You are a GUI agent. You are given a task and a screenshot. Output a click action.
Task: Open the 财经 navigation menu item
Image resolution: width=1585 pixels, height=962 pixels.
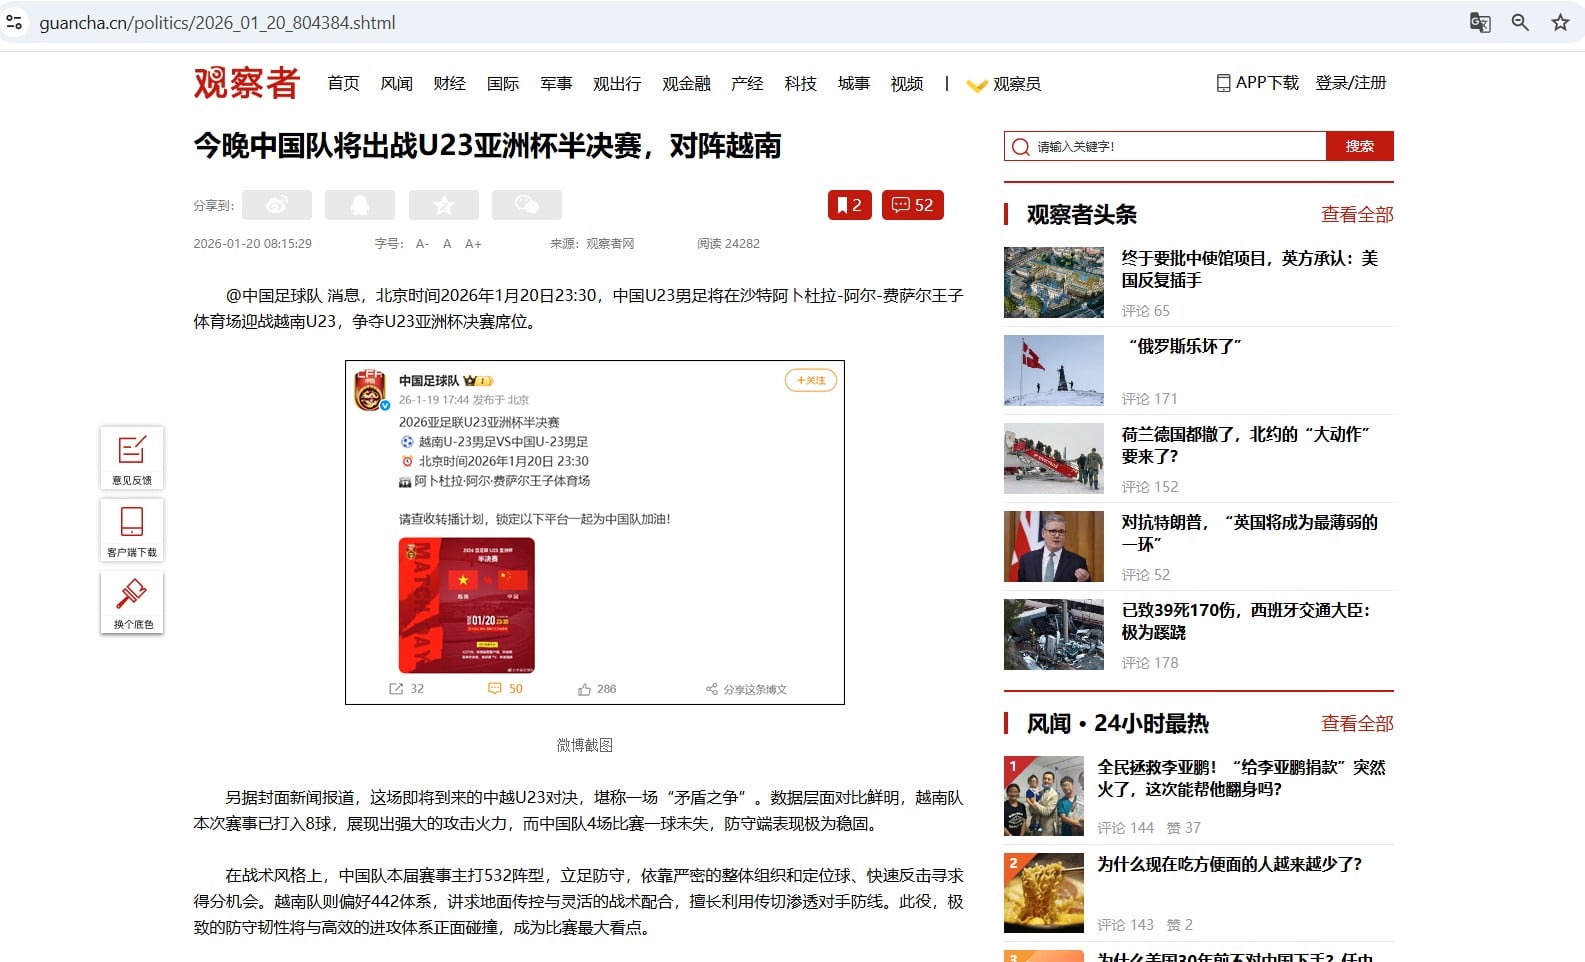(450, 84)
